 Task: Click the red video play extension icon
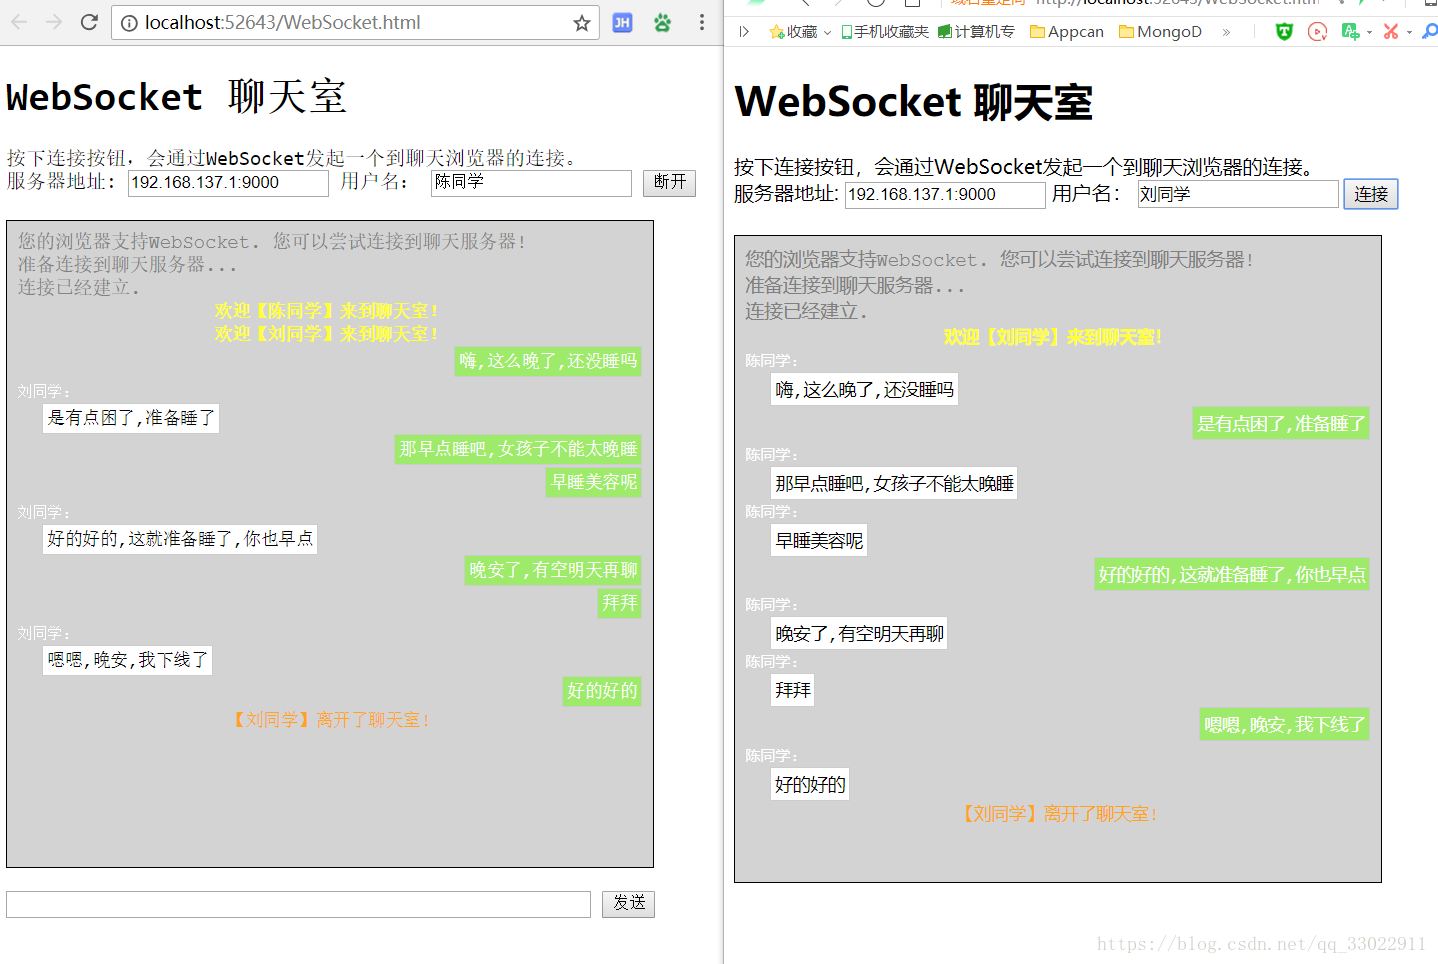click(x=1317, y=32)
